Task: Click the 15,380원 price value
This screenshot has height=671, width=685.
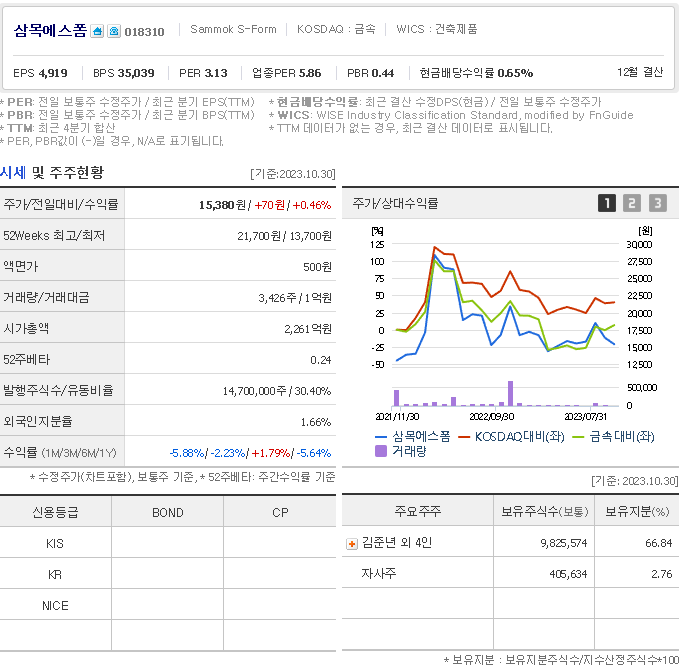Action: 222,205
